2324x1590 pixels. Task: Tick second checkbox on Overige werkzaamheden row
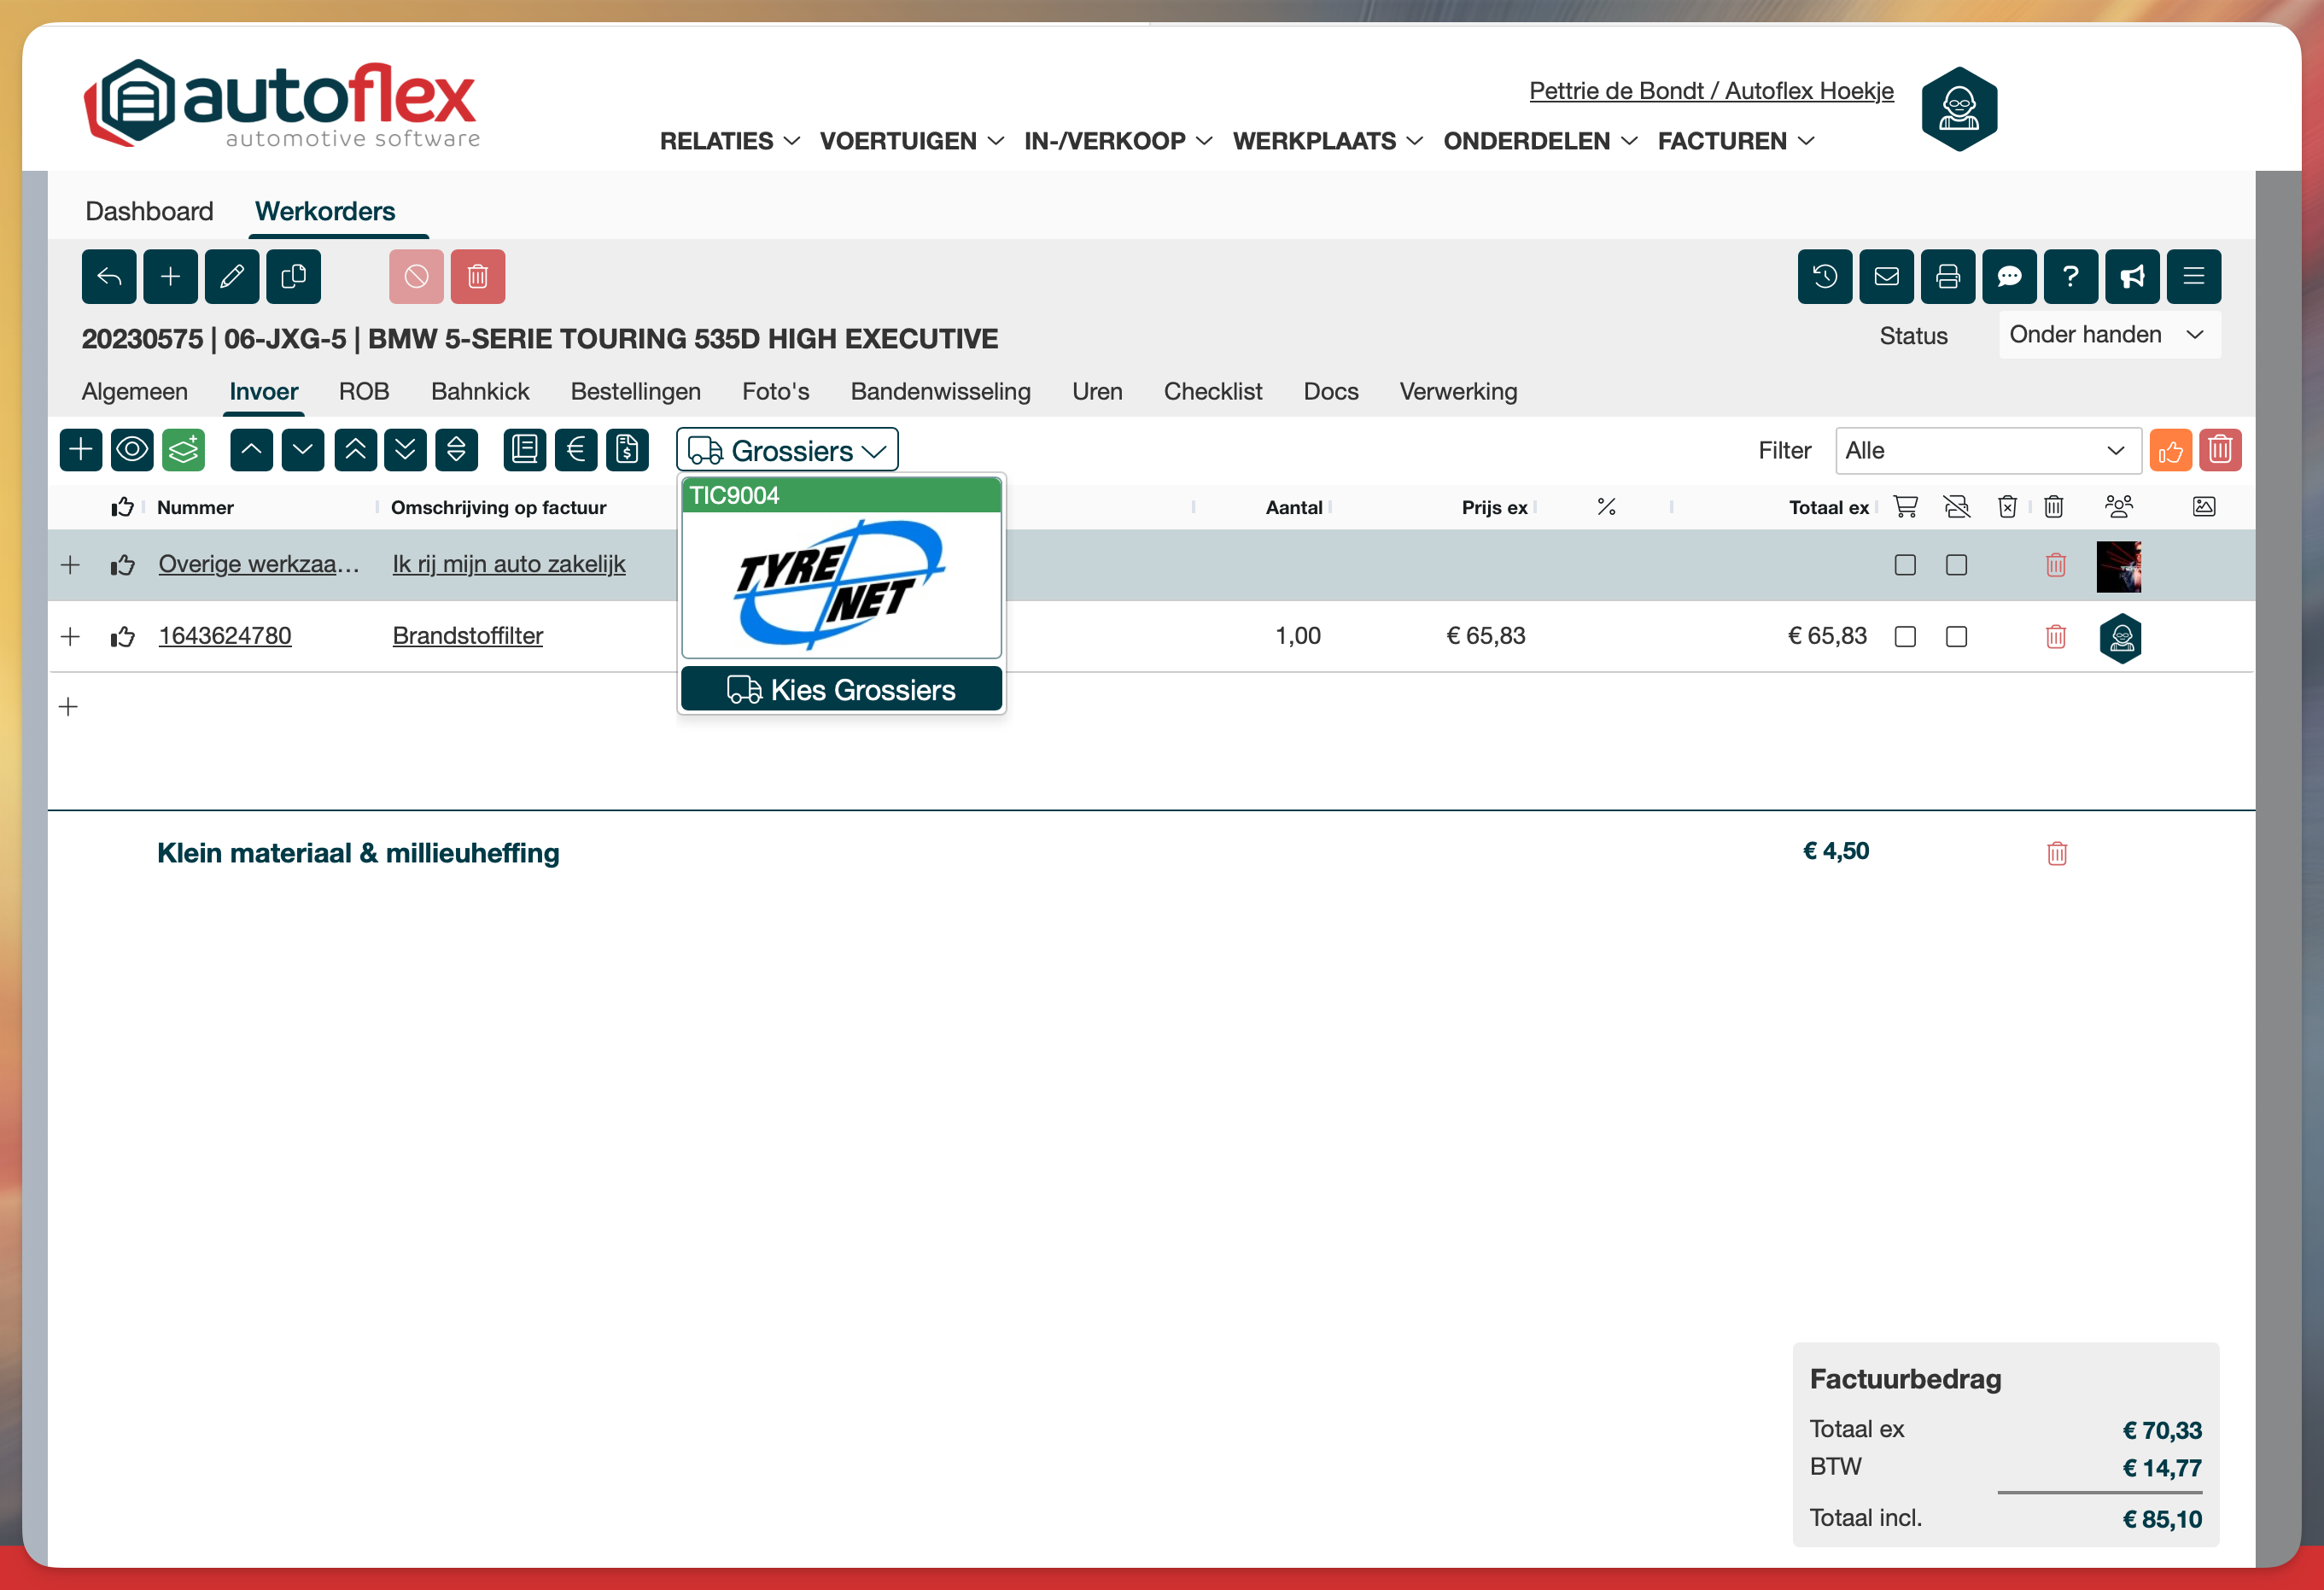coord(1956,565)
